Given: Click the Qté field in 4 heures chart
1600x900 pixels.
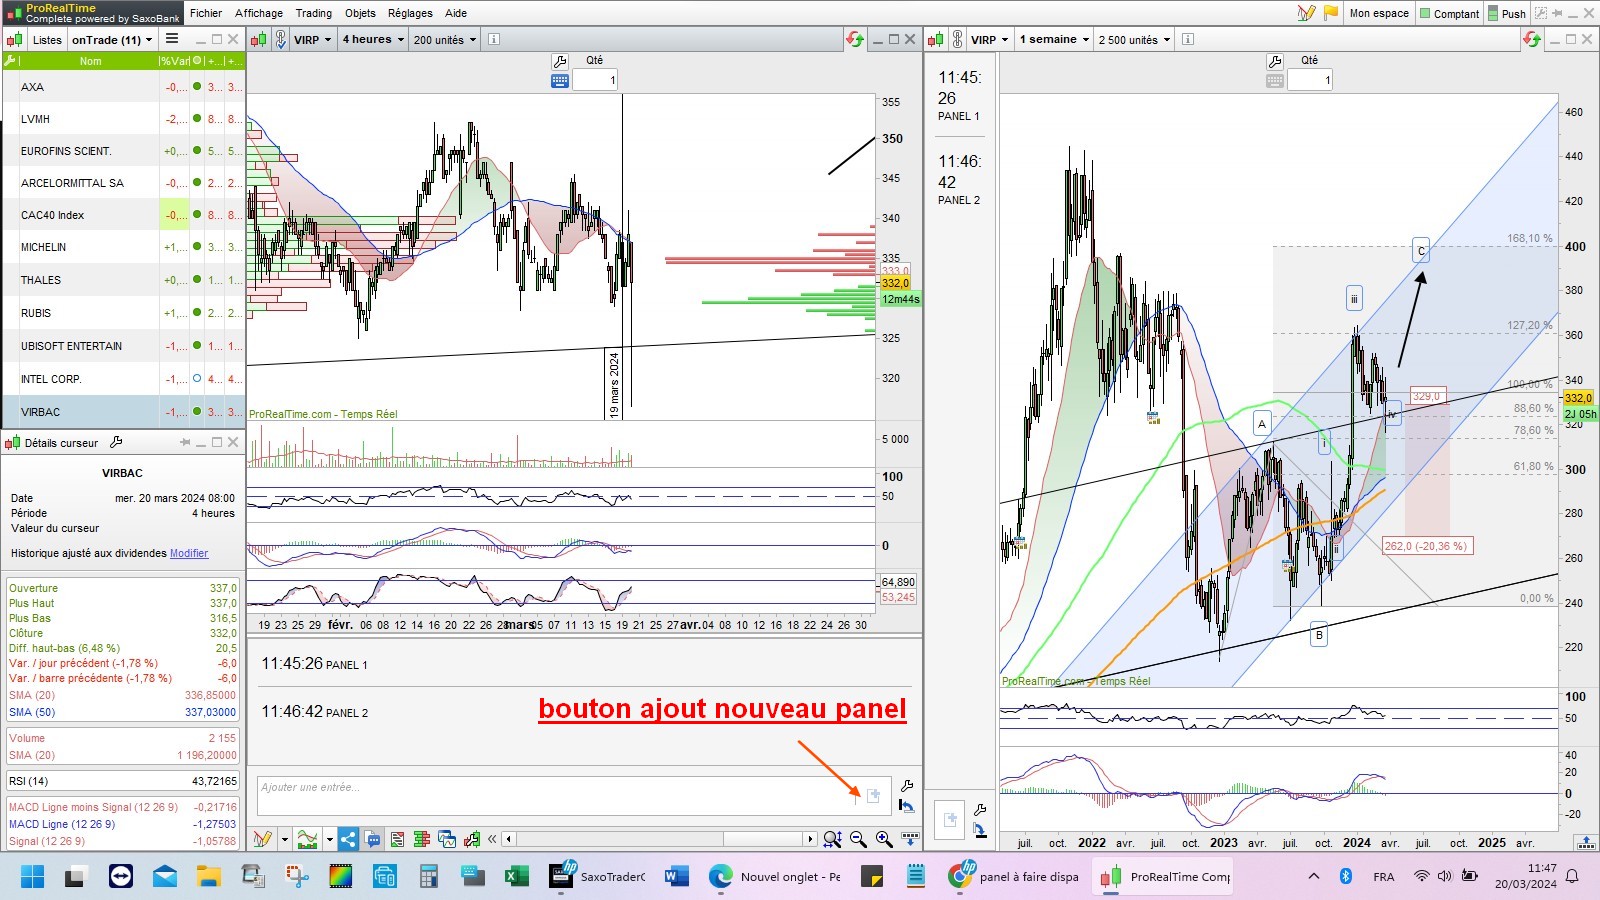Looking at the screenshot, I should click(595, 80).
